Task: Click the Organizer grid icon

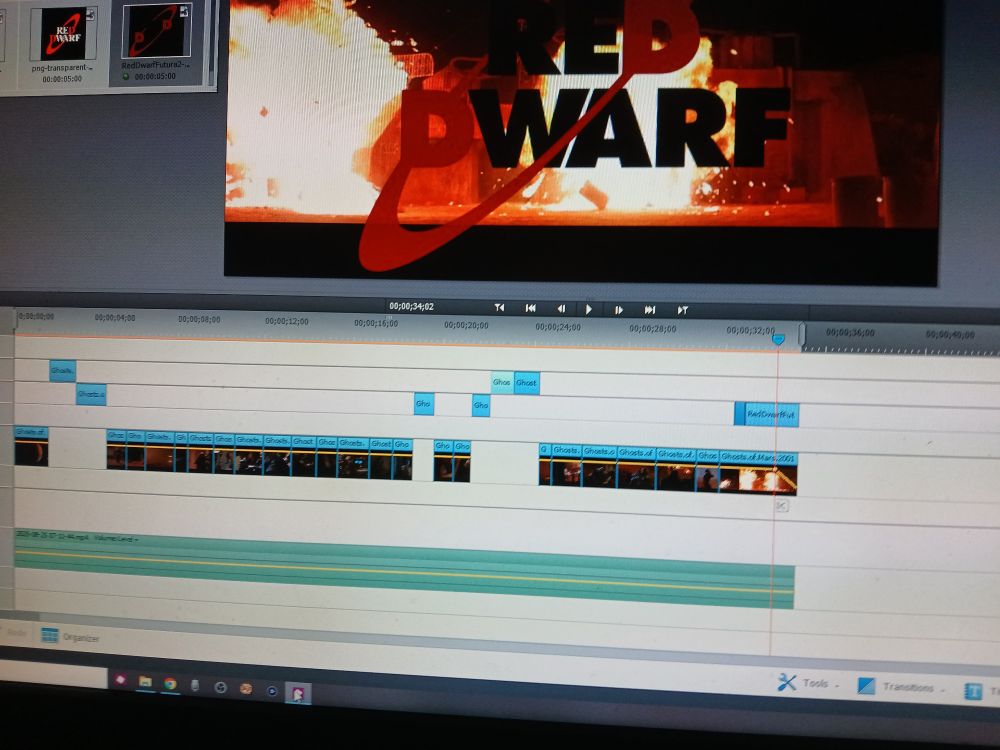Action: pos(49,635)
